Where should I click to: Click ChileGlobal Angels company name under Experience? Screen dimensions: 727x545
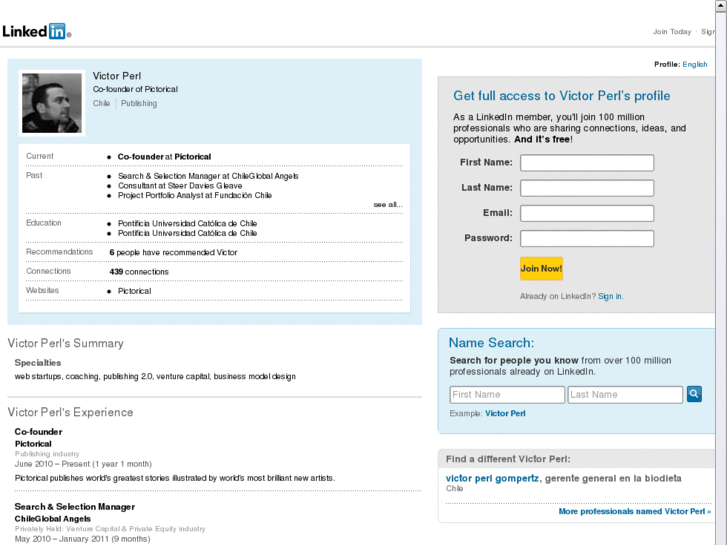point(52,519)
